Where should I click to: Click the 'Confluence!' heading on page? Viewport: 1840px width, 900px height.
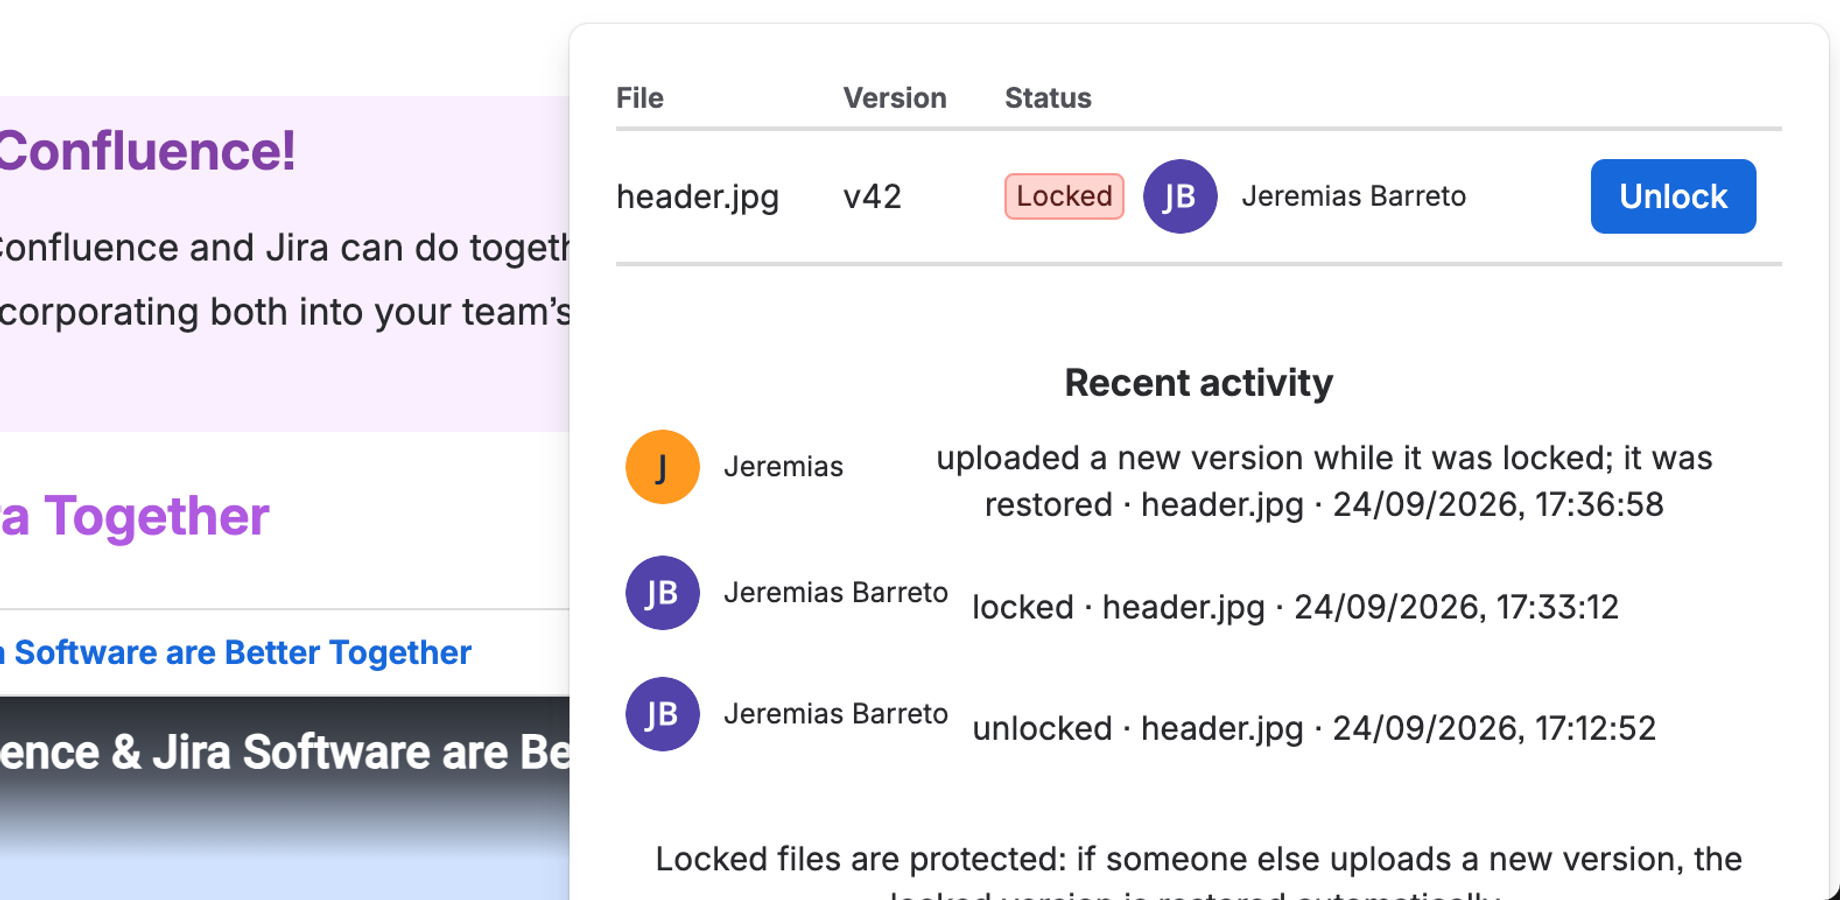tap(147, 151)
